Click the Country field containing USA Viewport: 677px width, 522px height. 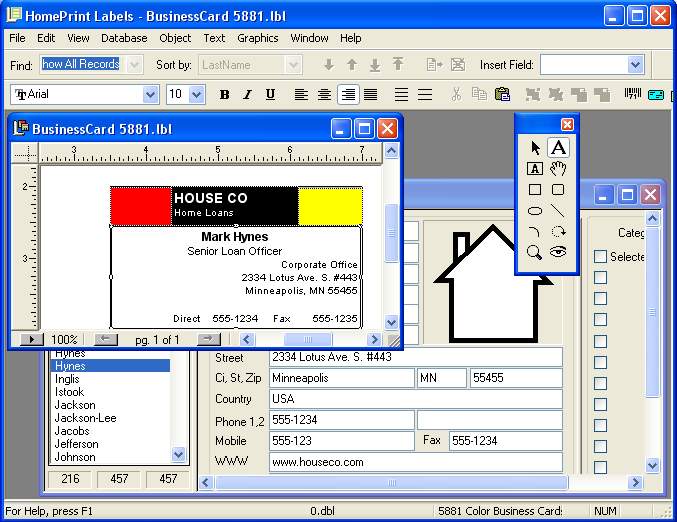416,399
